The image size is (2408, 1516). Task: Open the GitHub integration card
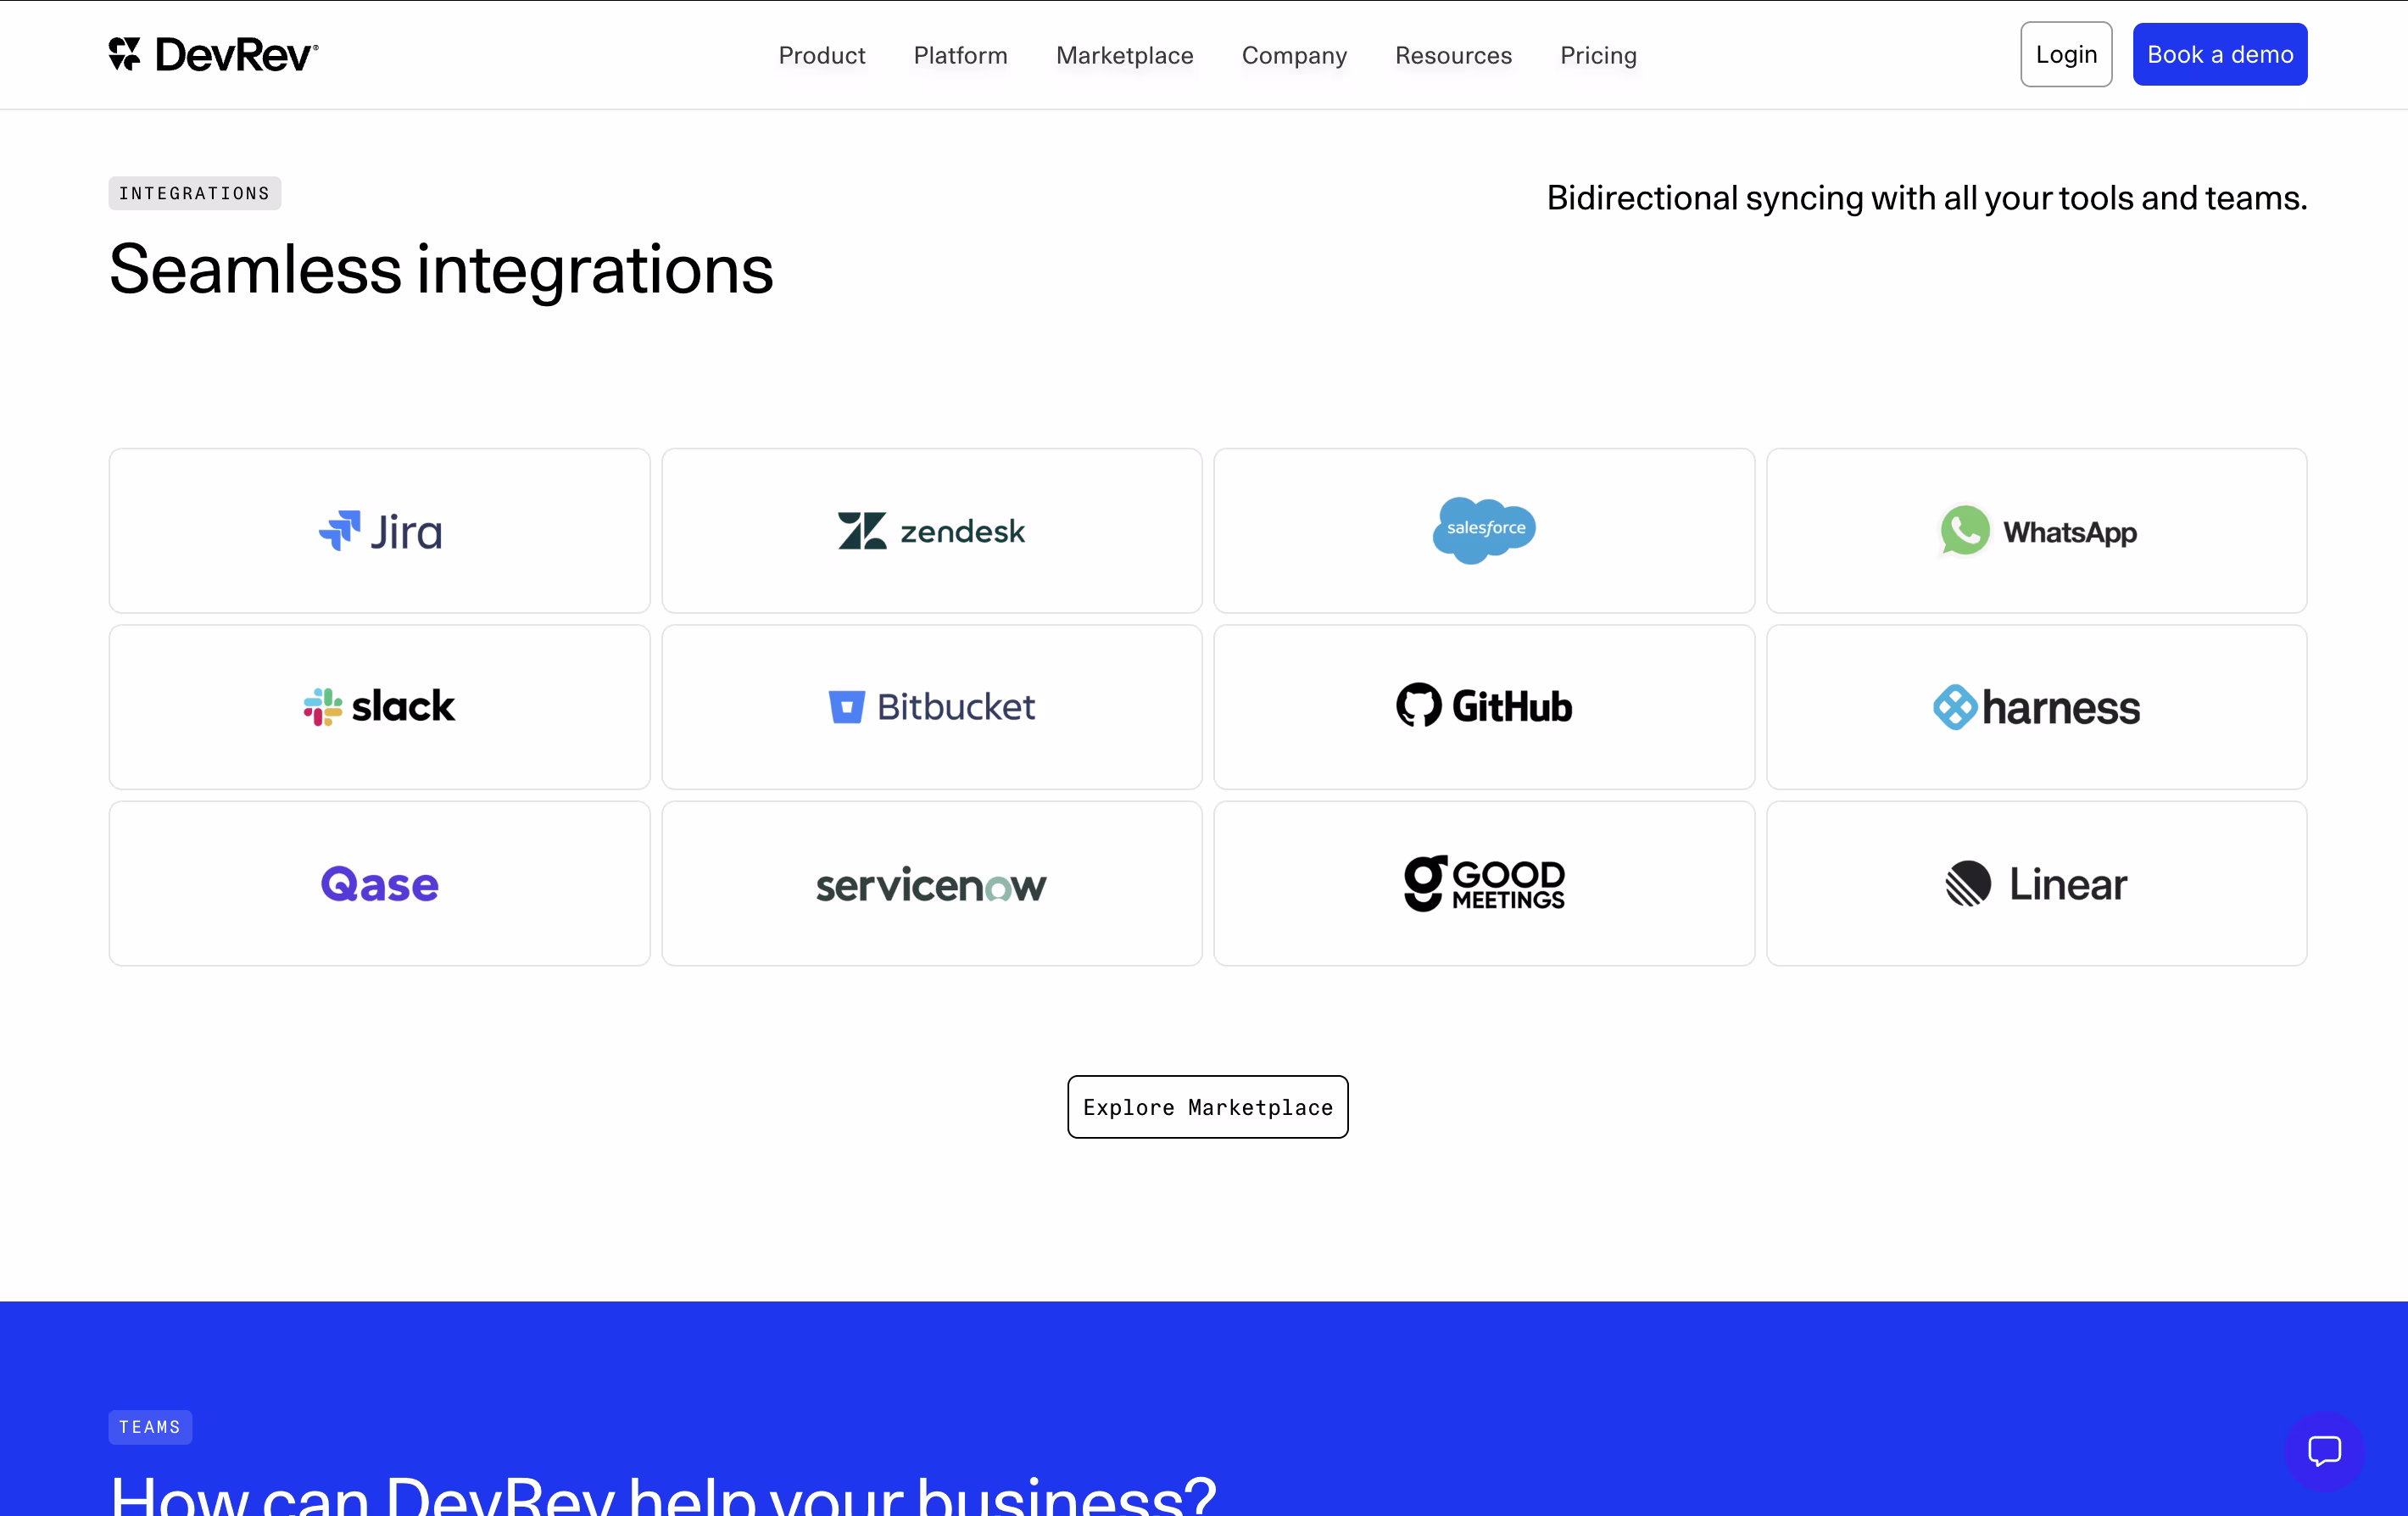tap(1484, 707)
